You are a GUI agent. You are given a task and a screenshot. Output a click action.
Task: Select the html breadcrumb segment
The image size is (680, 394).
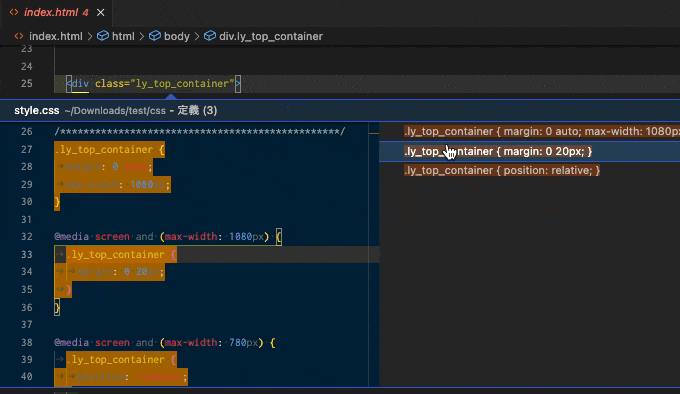123,36
